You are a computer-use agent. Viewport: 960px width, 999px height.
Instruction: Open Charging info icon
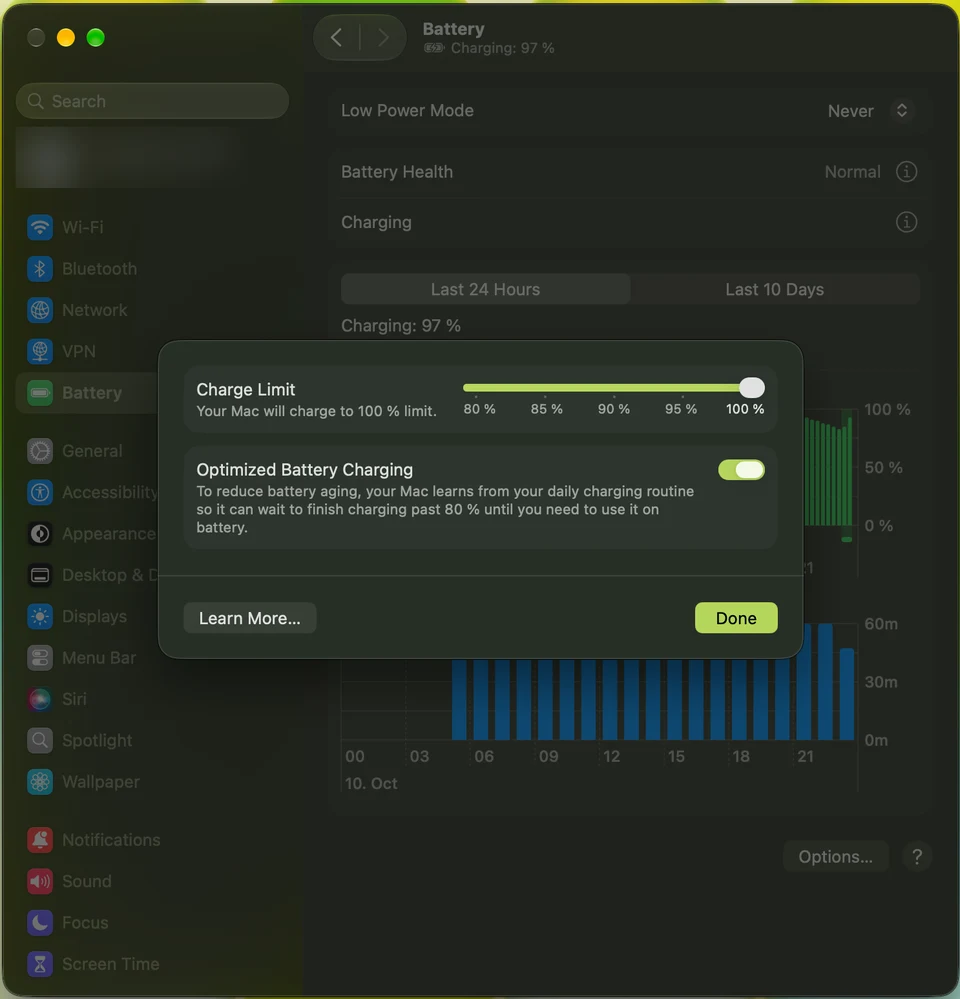(x=906, y=222)
